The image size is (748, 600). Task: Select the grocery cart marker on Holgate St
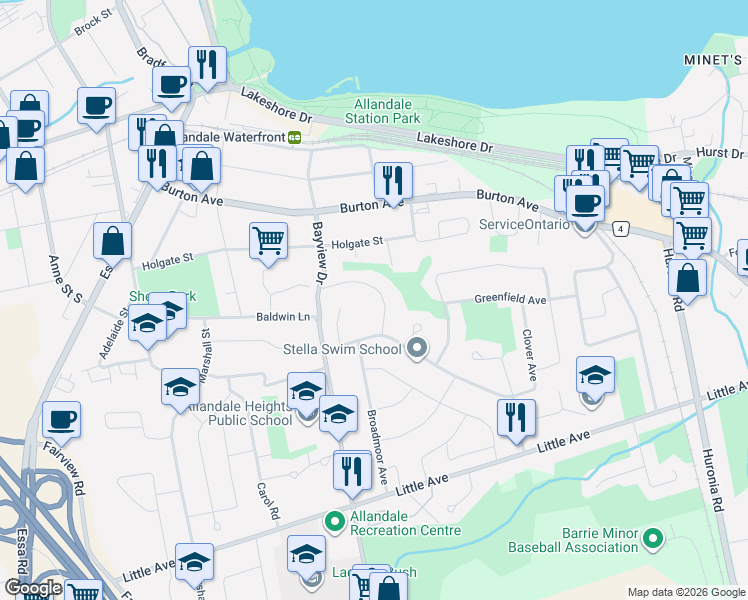tap(268, 242)
